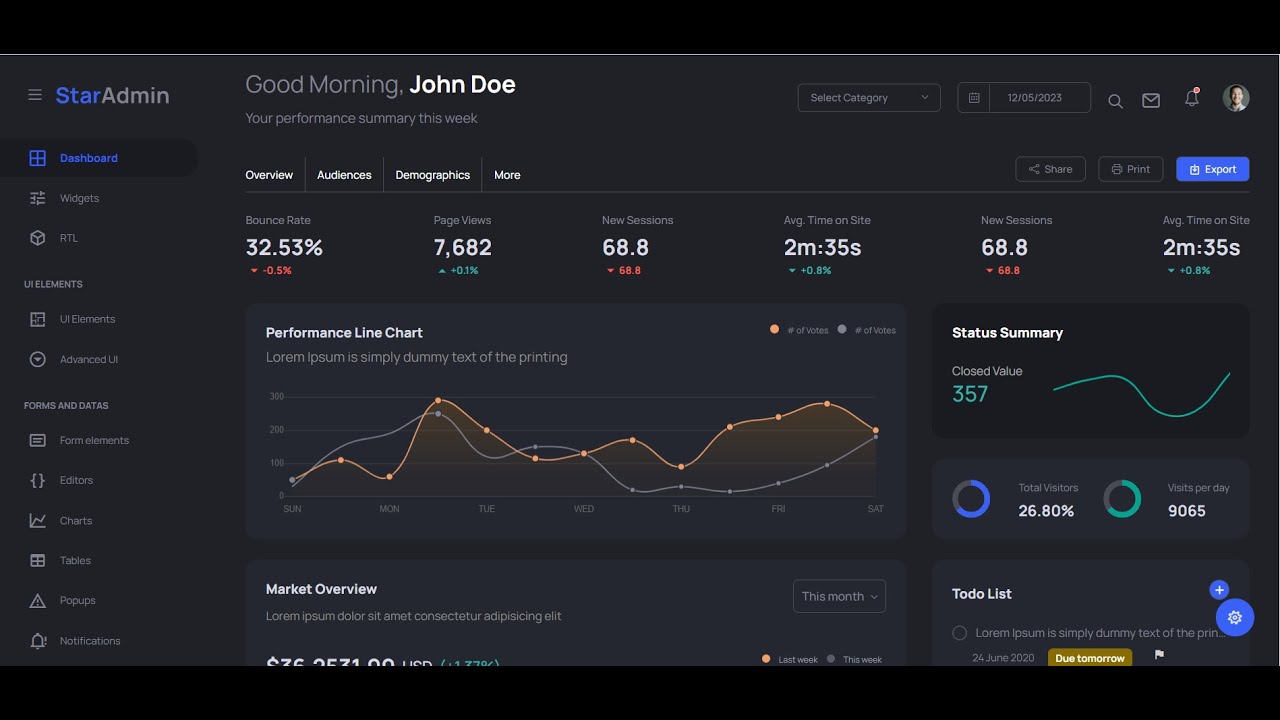
Task: Click the calendar icon beside date
Action: [974, 98]
